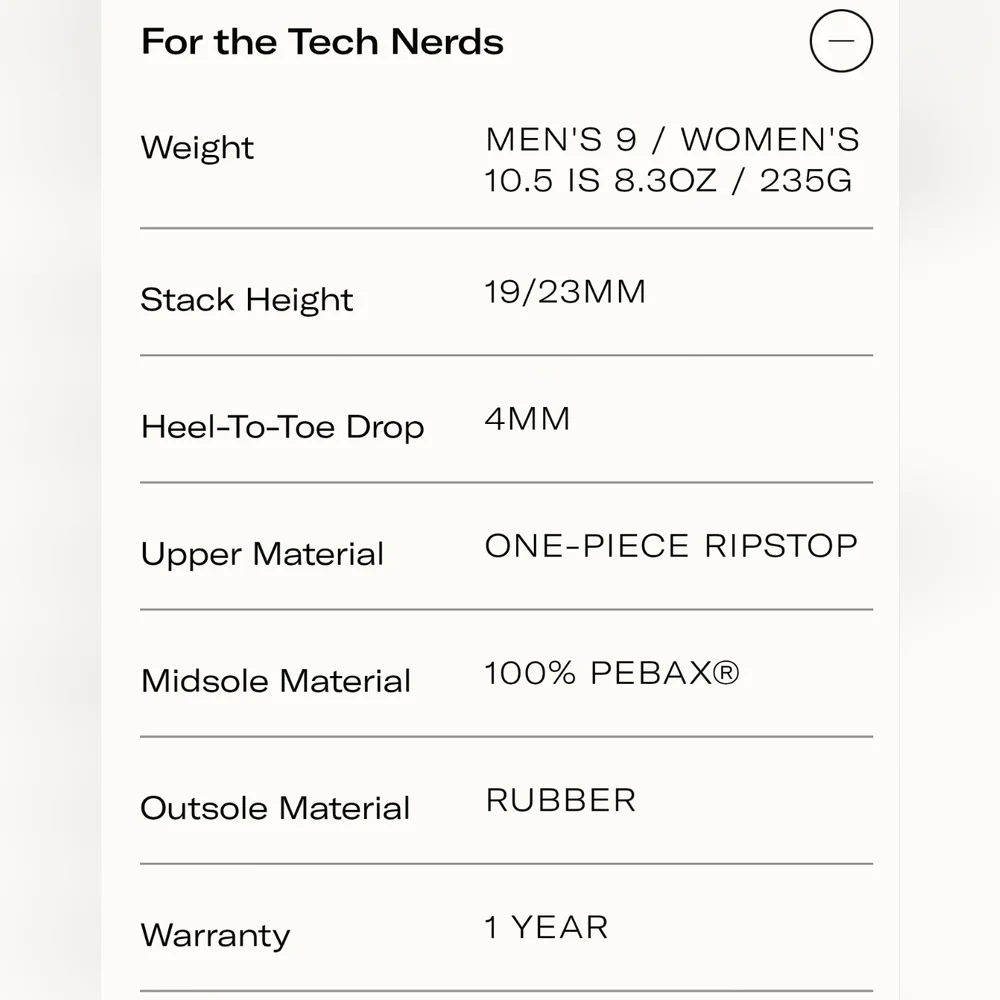Click the 235G weight text
The image size is (1000, 1000).
(x=805, y=180)
